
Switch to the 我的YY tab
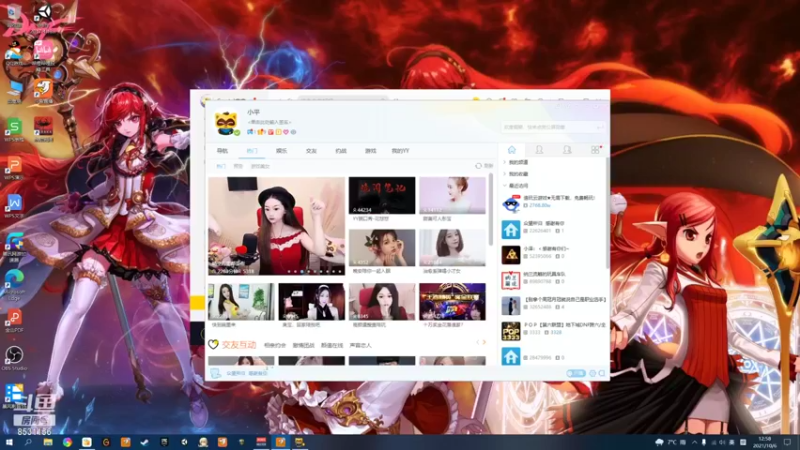pyautogui.click(x=400, y=151)
